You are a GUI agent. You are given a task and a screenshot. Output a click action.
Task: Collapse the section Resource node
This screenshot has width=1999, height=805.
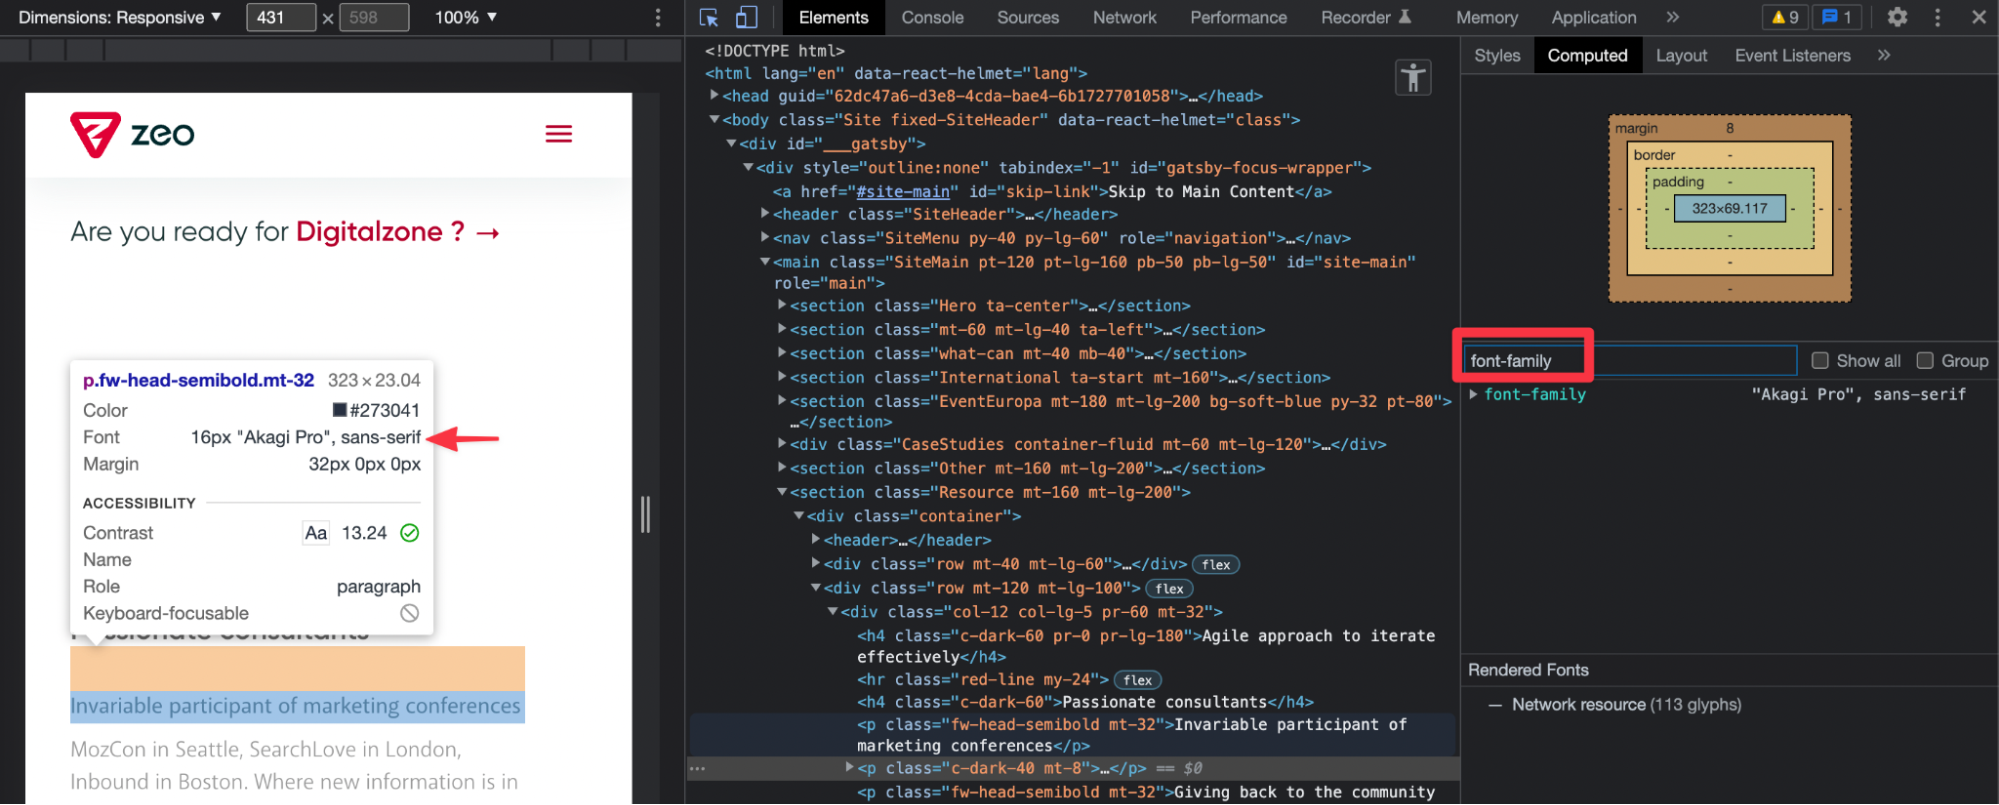782,492
